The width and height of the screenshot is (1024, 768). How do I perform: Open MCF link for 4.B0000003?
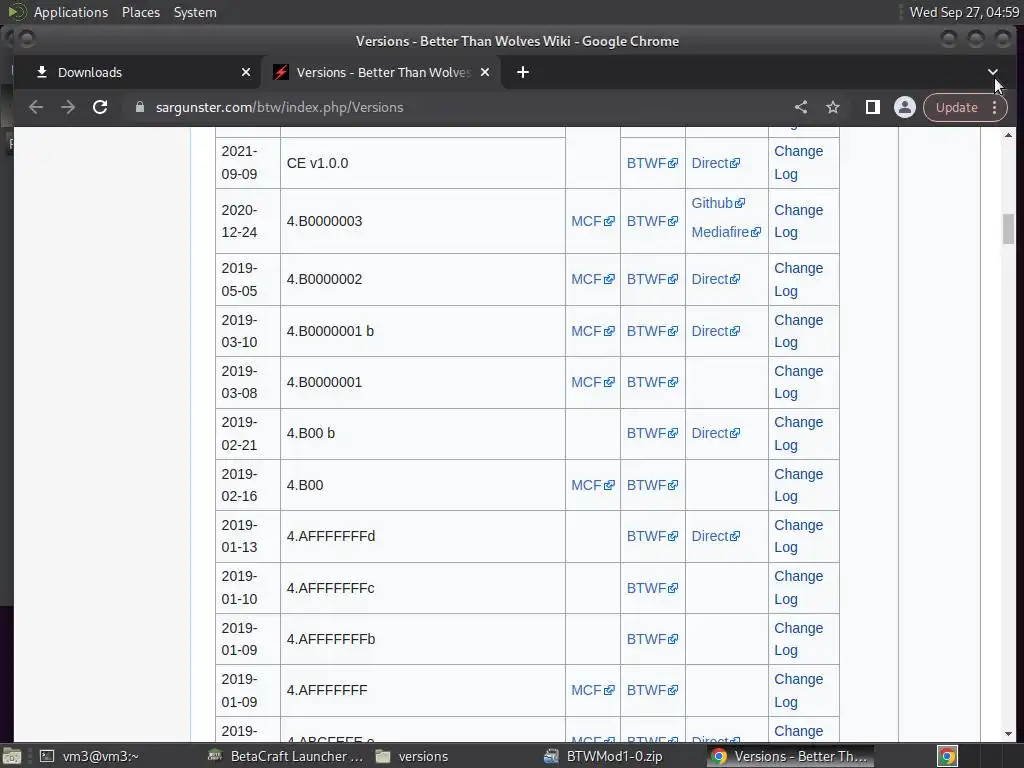(592, 221)
